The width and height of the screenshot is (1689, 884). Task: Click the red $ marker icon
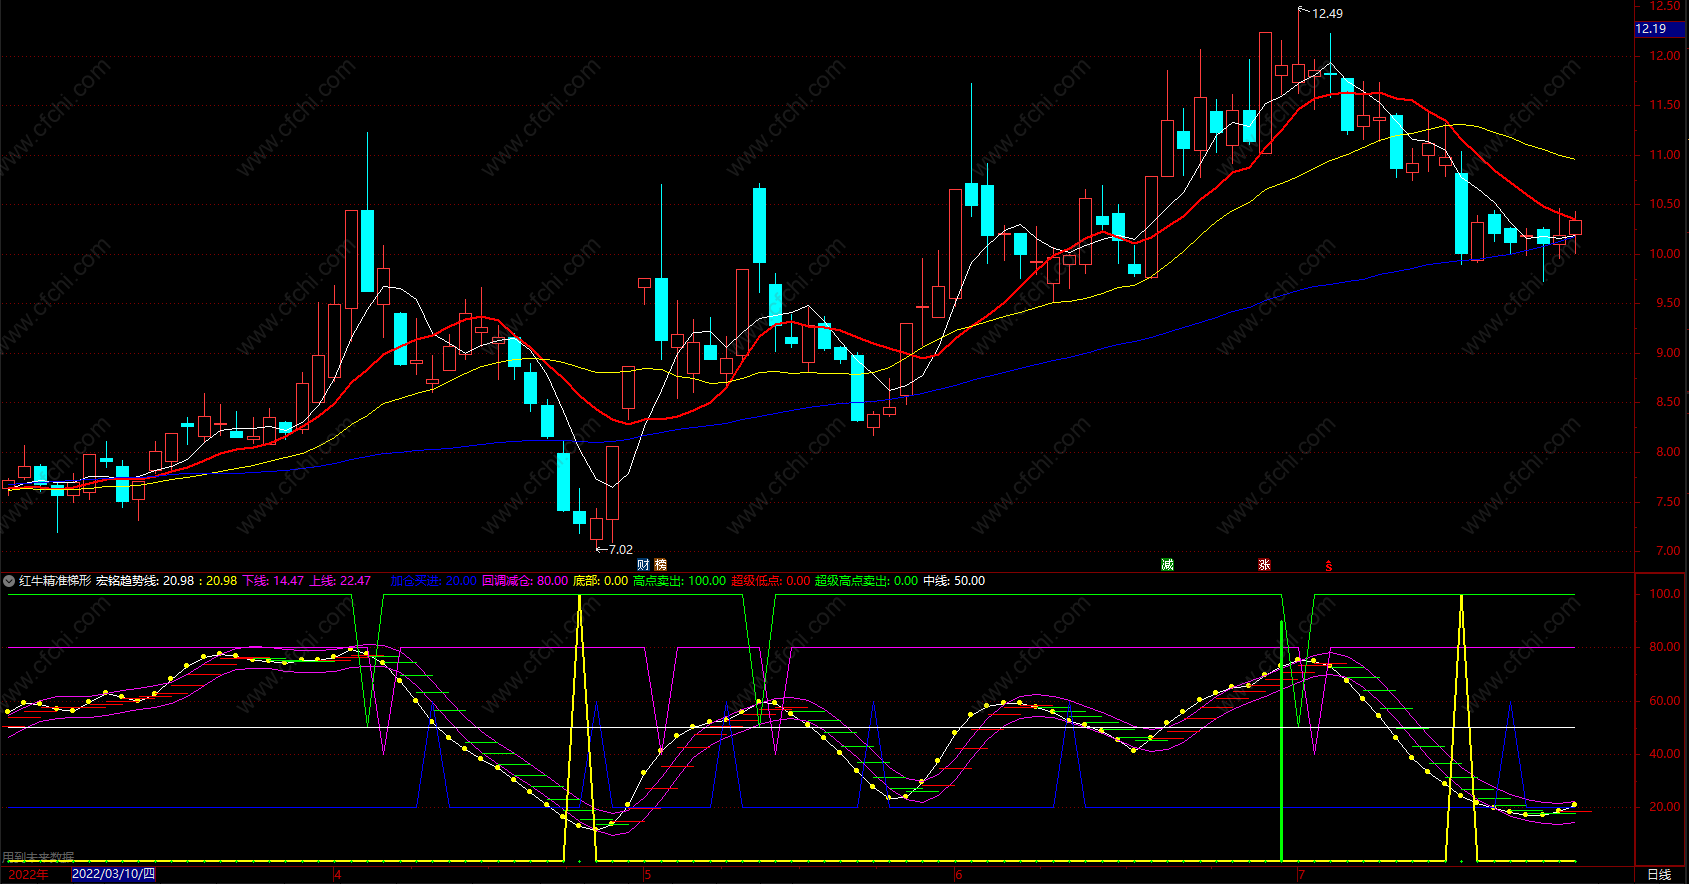tap(1329, 566)
